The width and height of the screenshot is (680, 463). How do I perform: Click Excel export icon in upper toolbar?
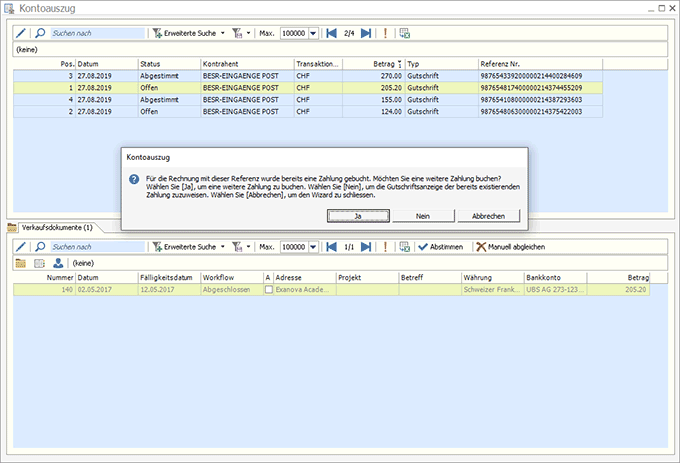coord(405,33)
